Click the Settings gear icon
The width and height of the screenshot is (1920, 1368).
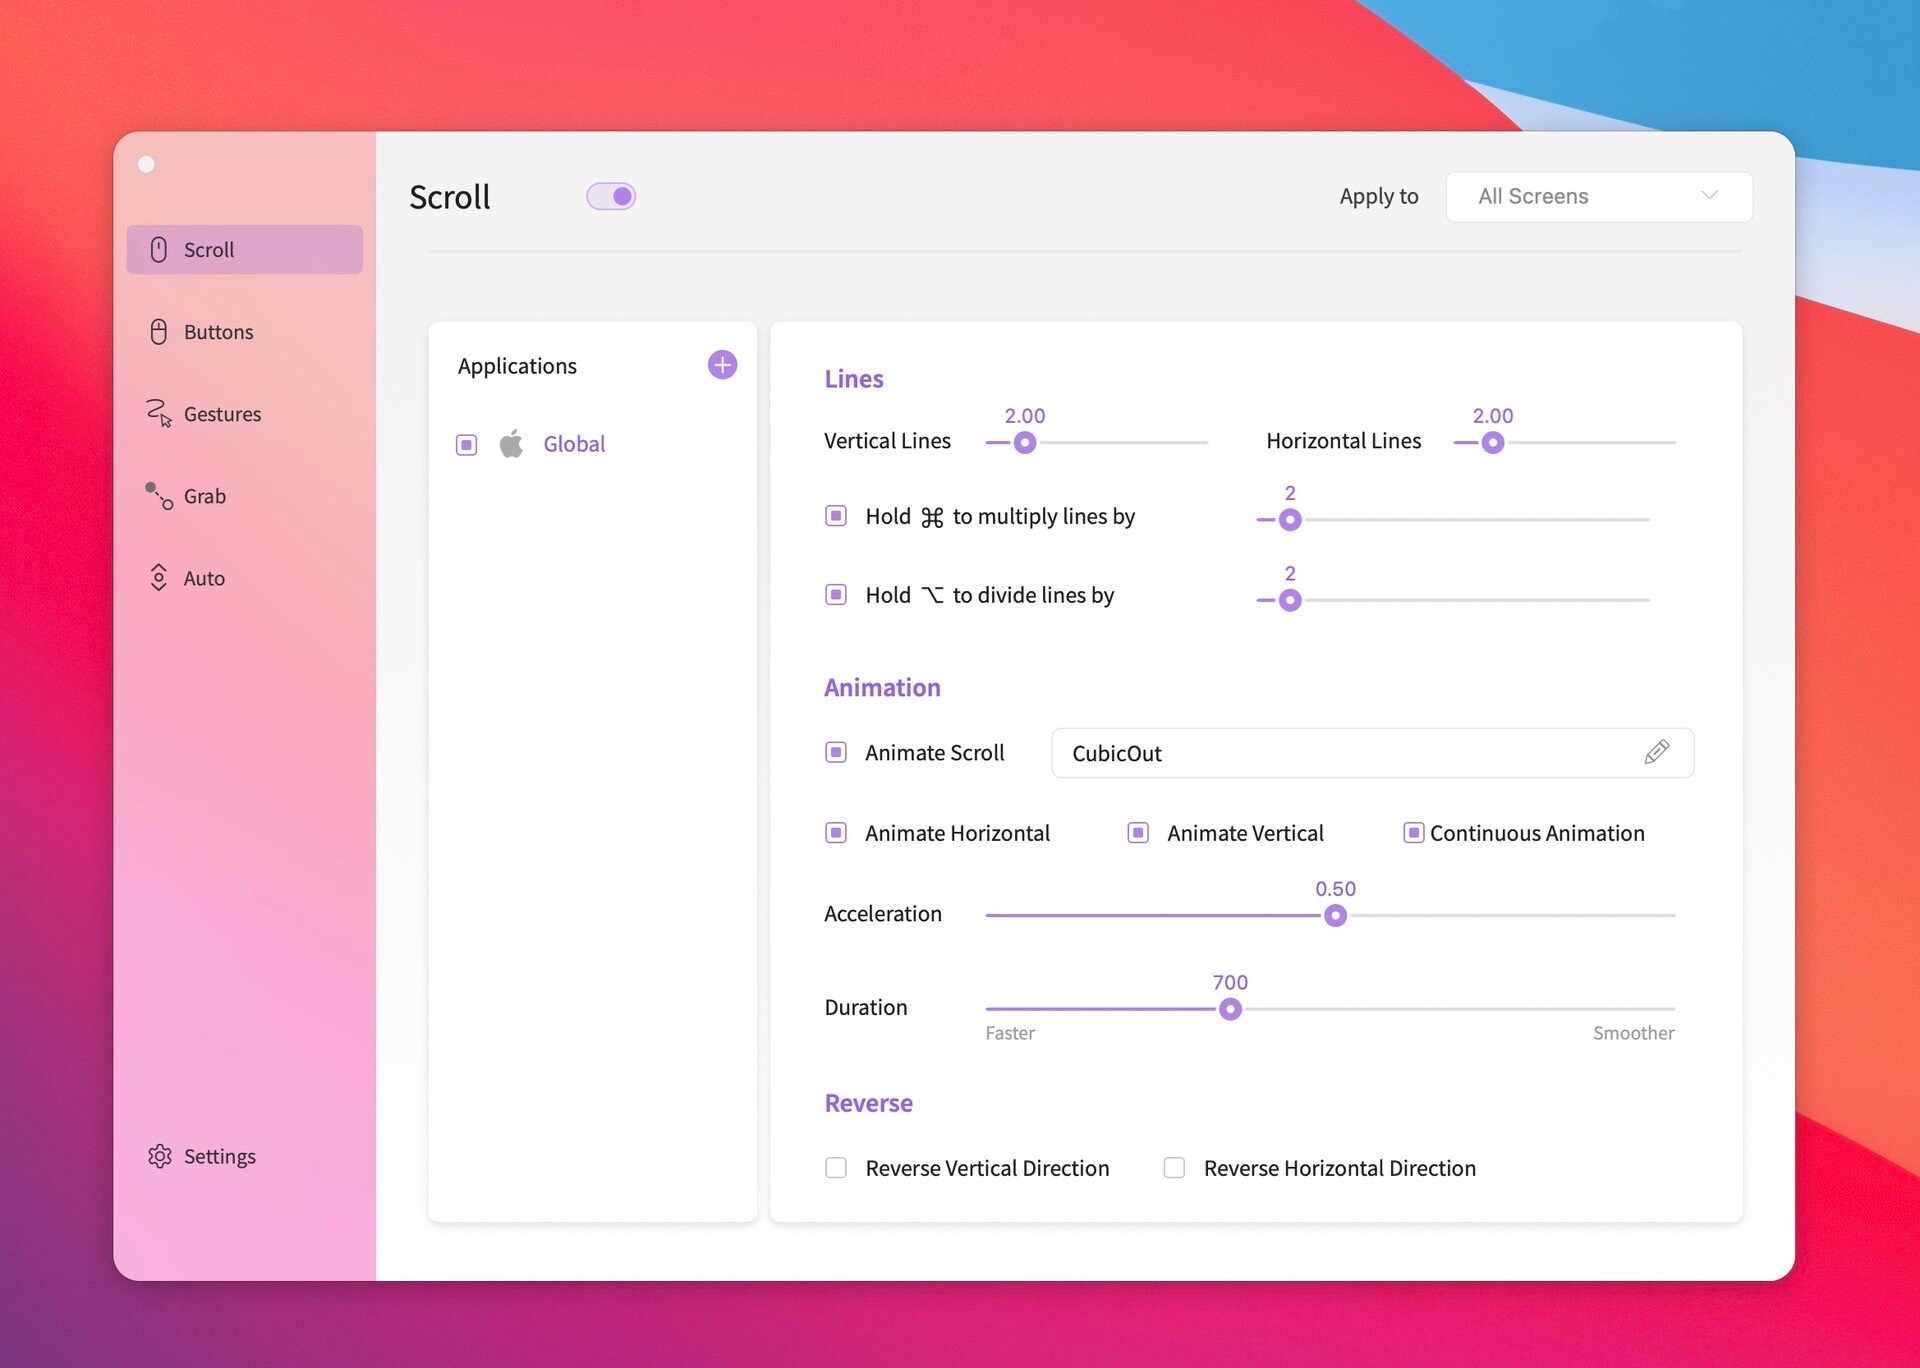tap(159, 1157)
